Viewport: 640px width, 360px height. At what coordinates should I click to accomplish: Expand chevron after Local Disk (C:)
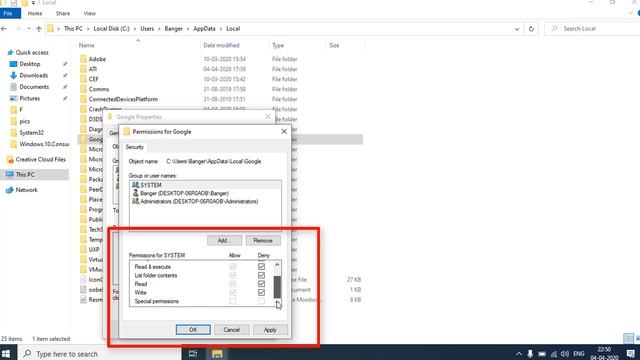click(135, 29)
